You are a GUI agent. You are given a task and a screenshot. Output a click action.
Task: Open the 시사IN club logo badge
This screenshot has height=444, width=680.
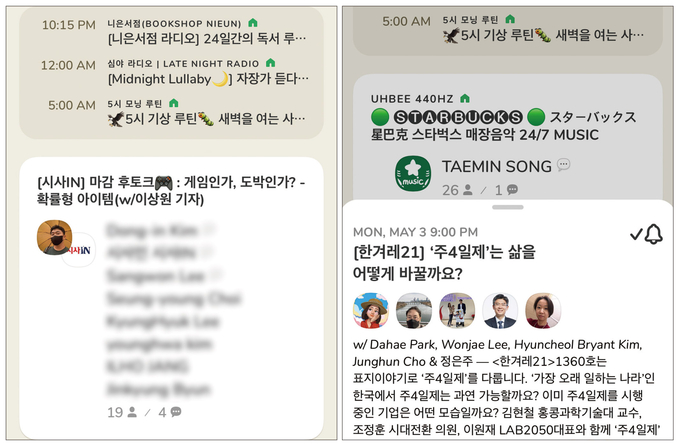(79, 250)
